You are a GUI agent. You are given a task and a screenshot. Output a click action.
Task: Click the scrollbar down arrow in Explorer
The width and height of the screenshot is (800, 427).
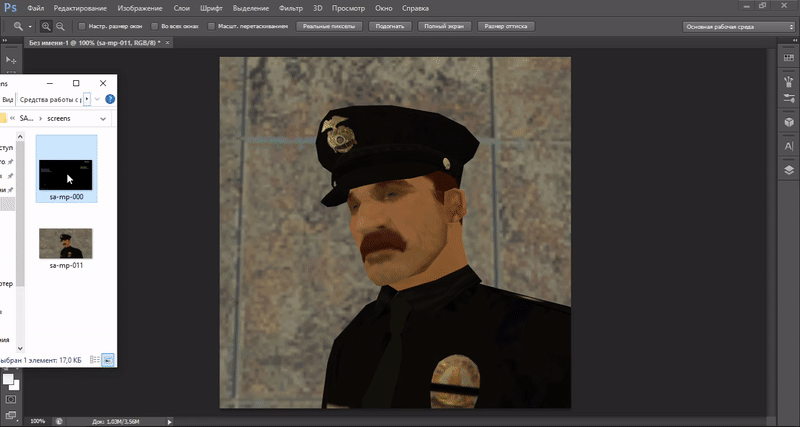[x=20, y=348]
